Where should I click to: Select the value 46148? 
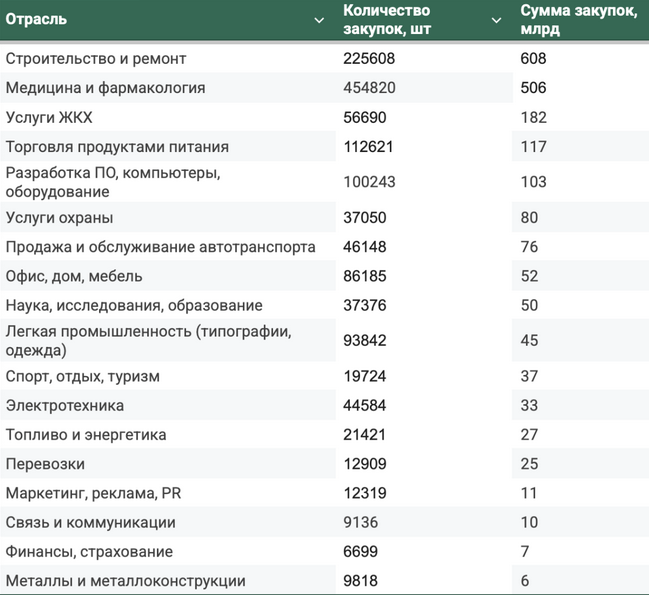point(365,247)
